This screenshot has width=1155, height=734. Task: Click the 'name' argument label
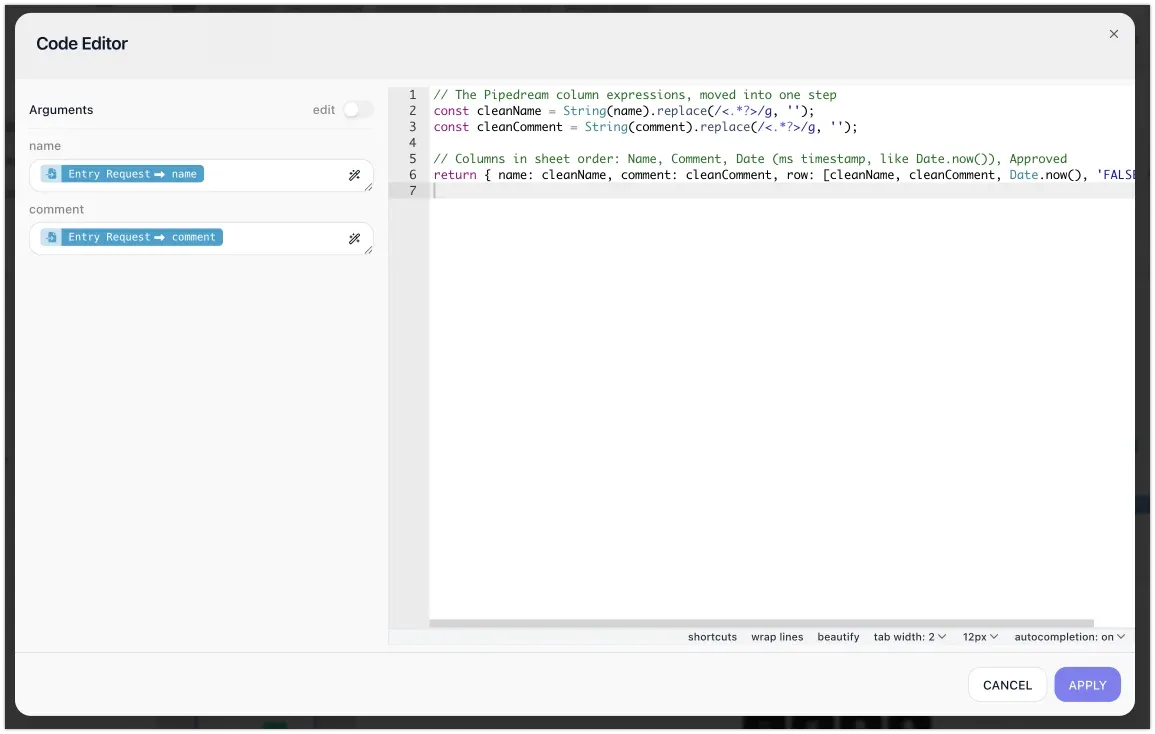tap(45, 146)
